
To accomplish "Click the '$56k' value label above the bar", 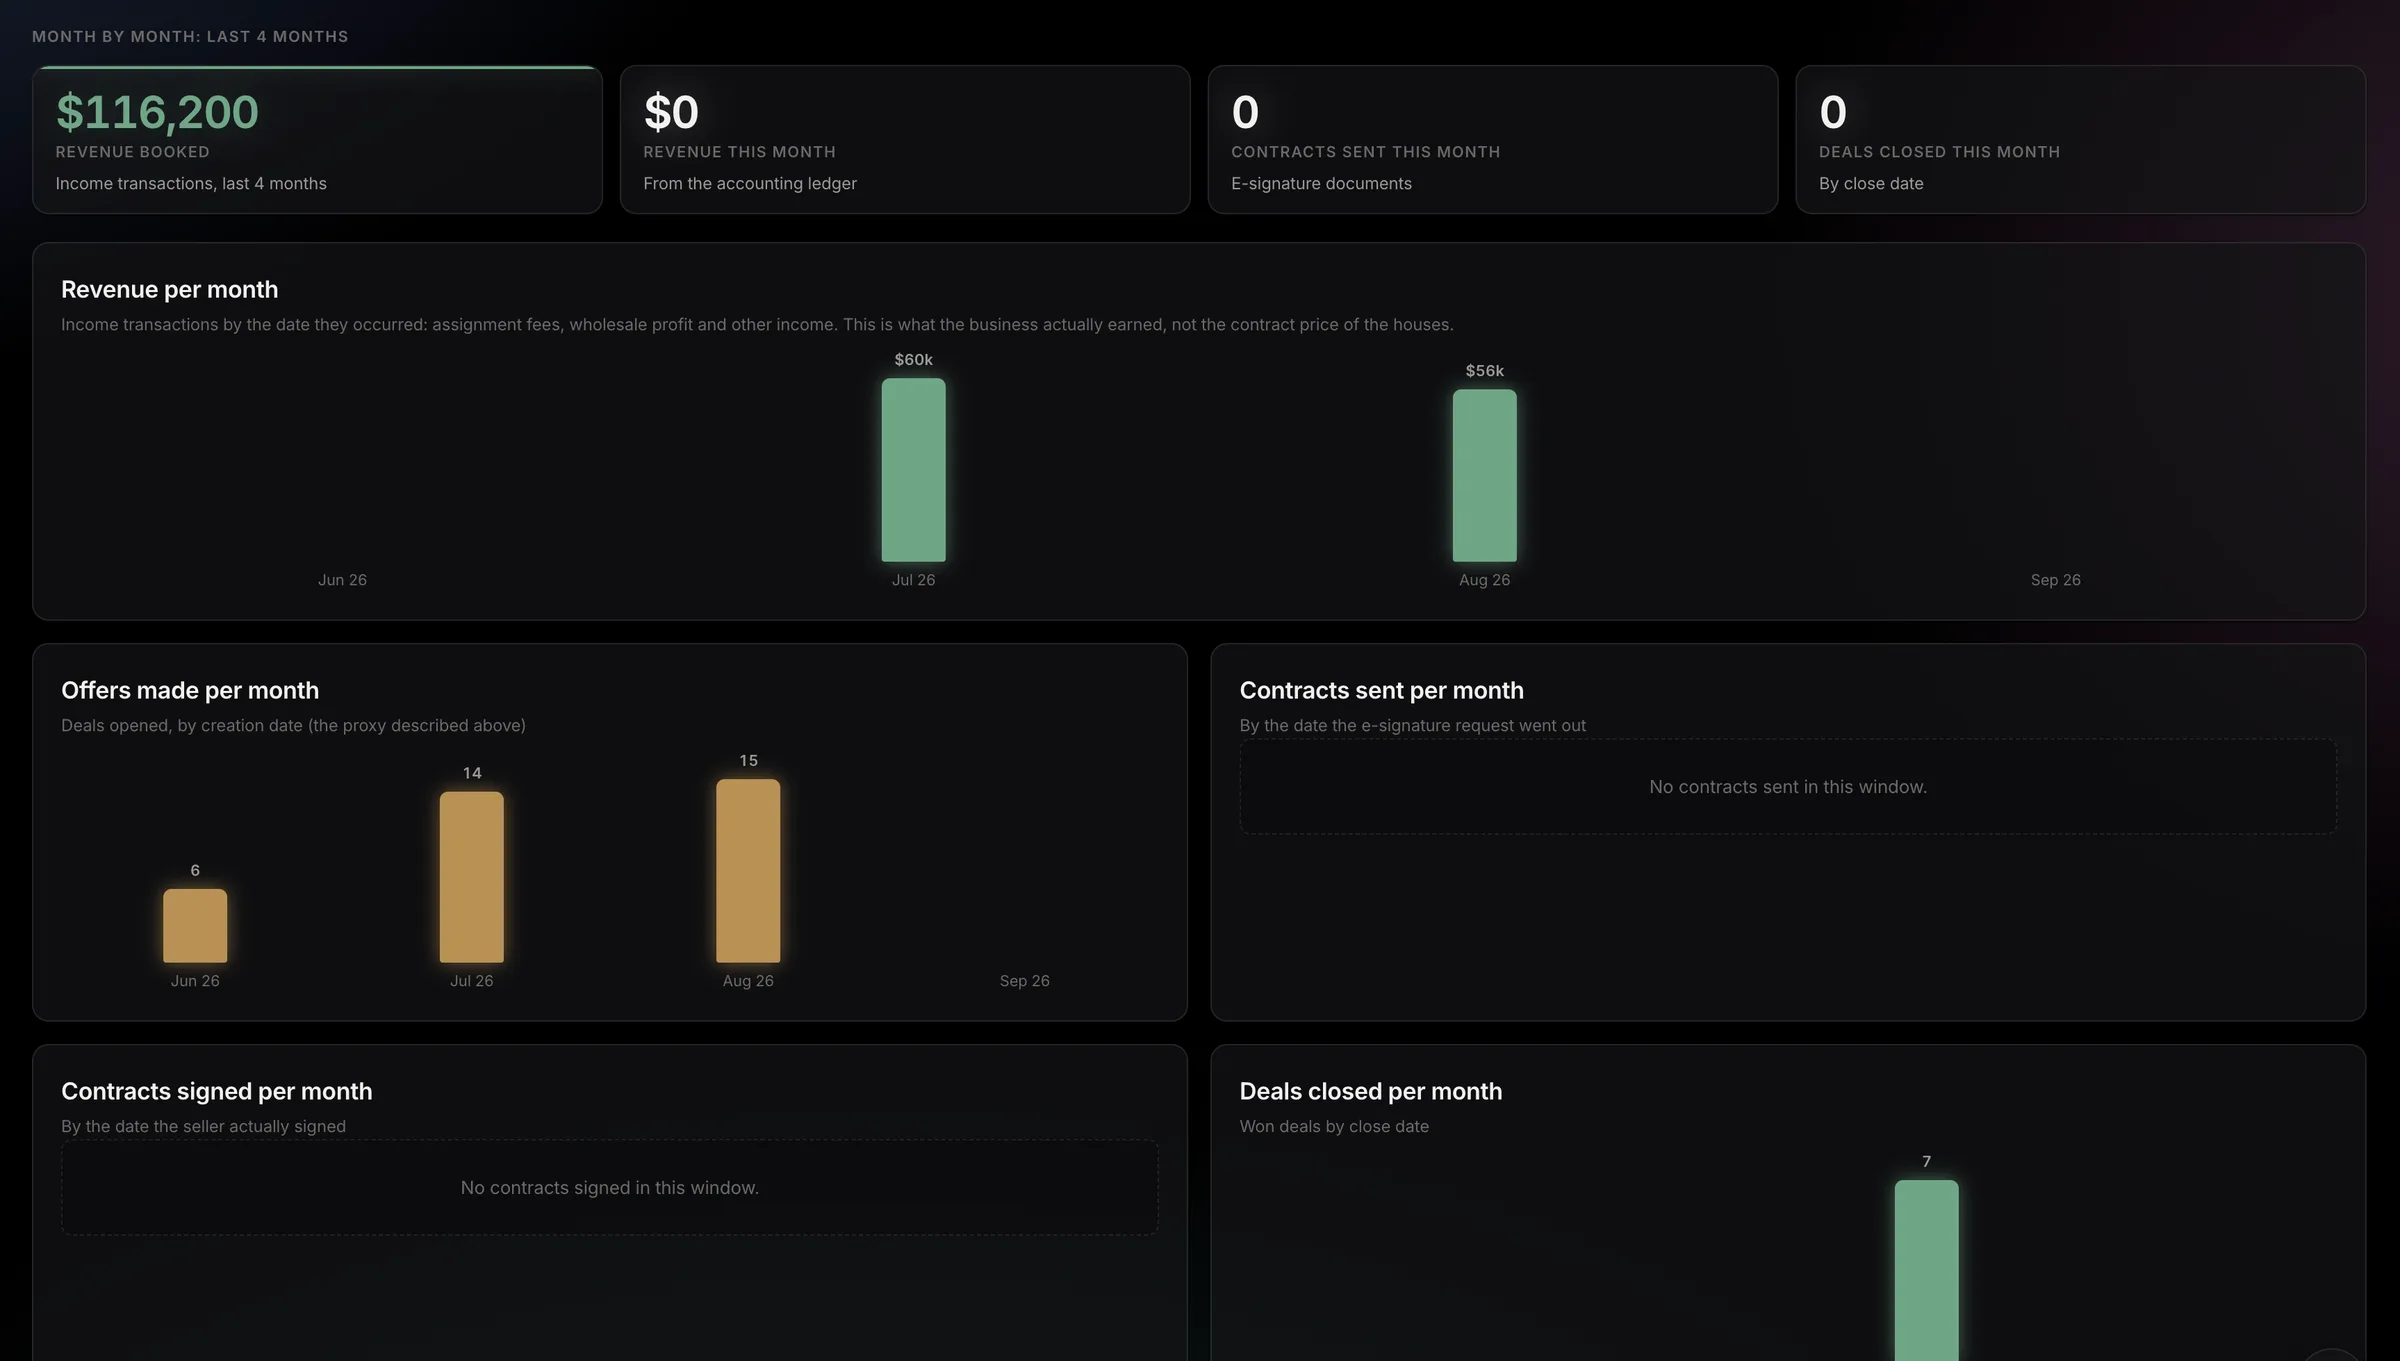I will 1485,371.
